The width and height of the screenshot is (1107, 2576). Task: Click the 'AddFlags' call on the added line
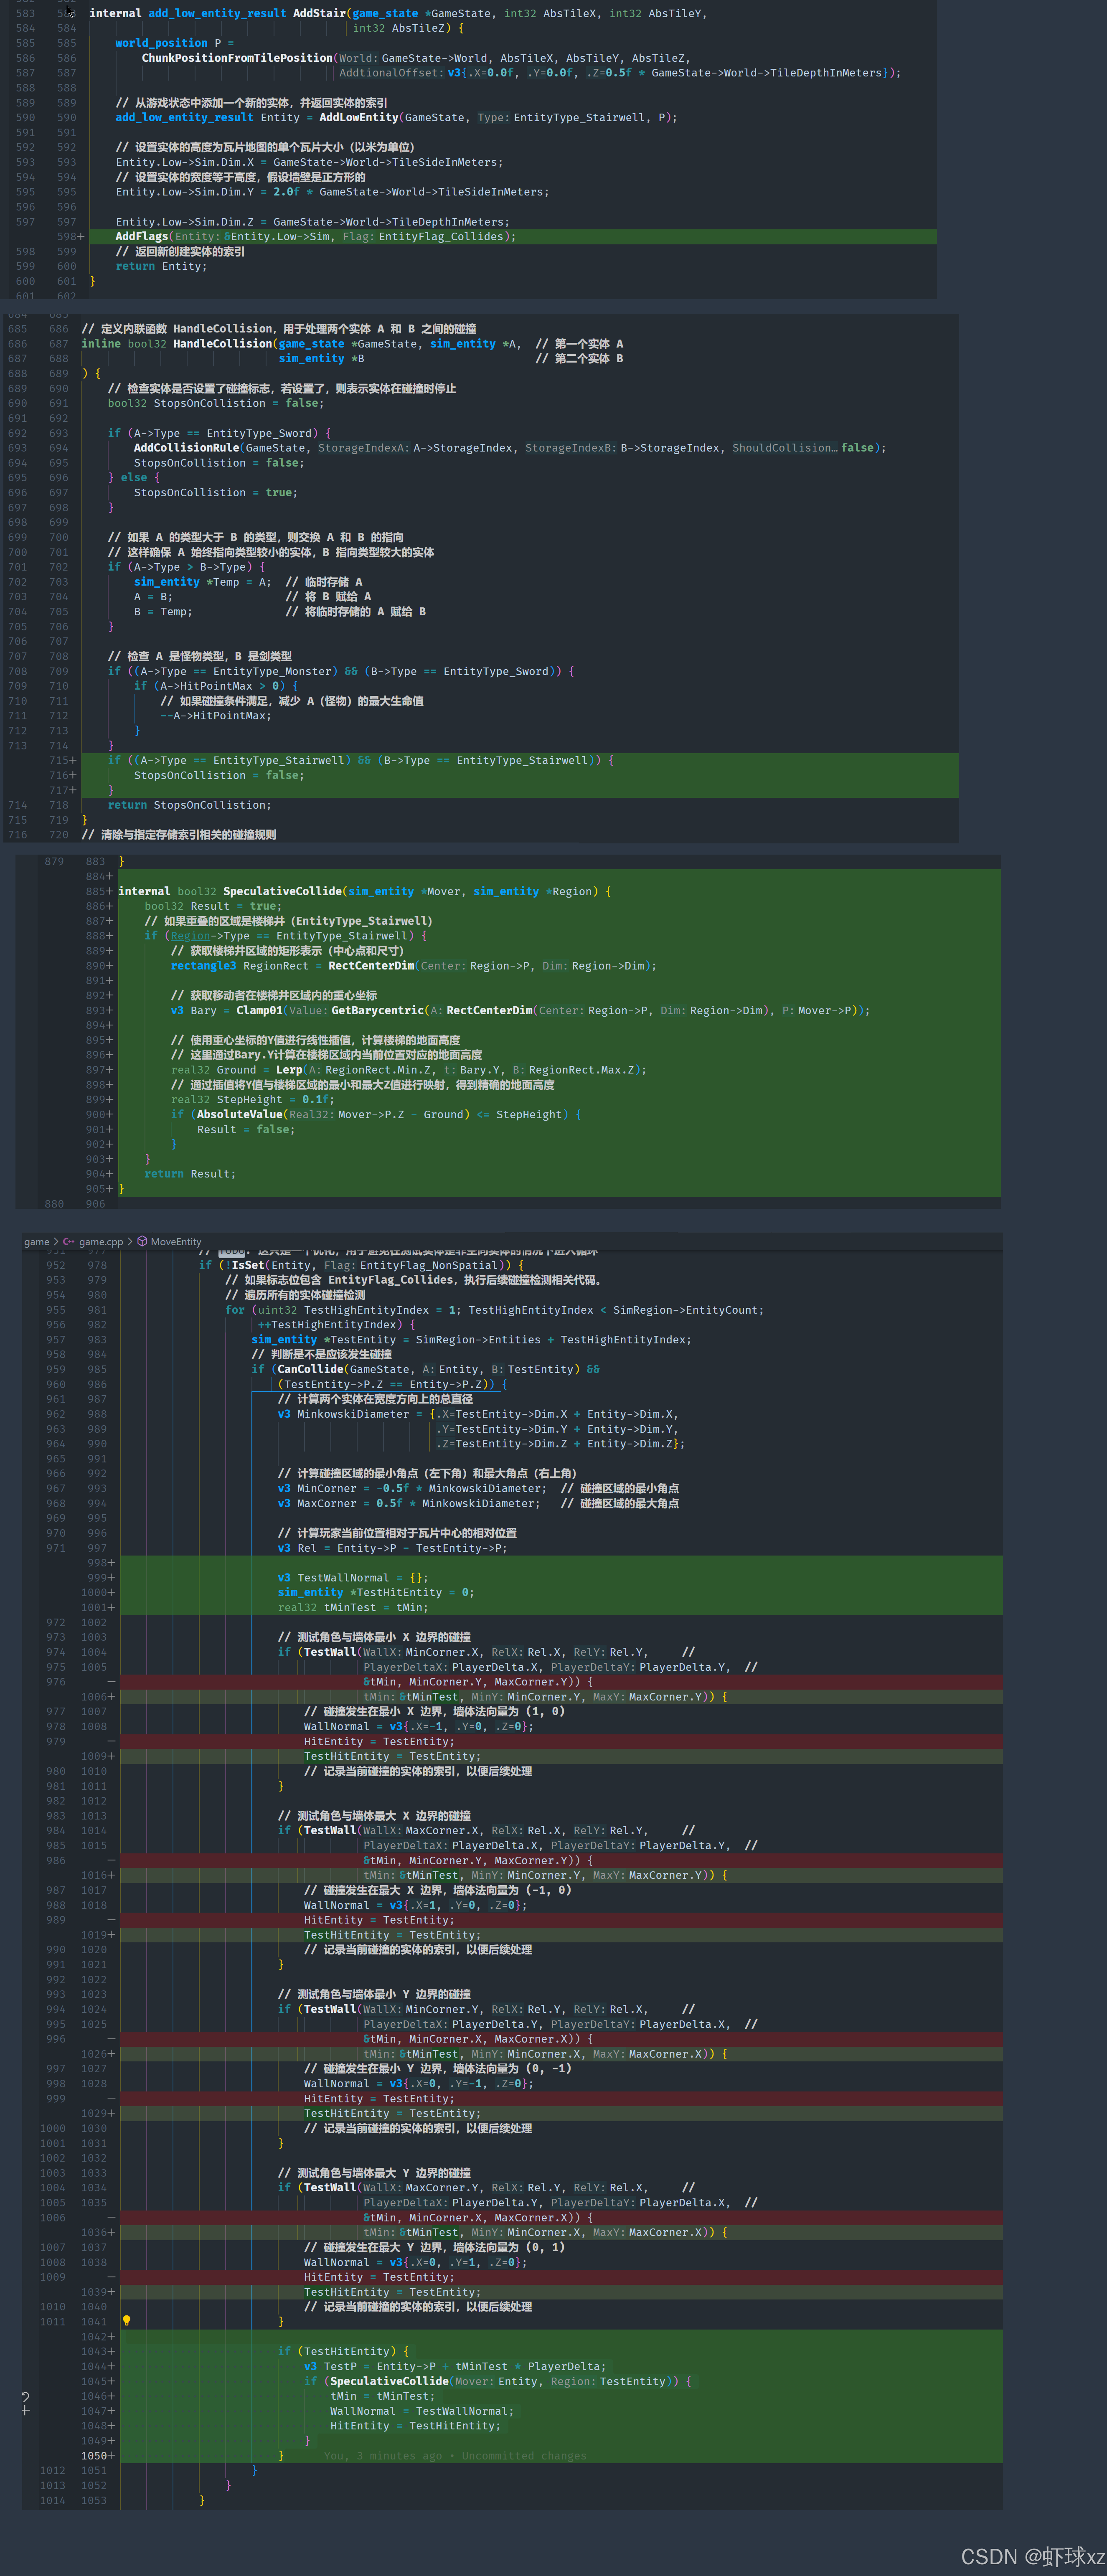[x=141, y=236]
